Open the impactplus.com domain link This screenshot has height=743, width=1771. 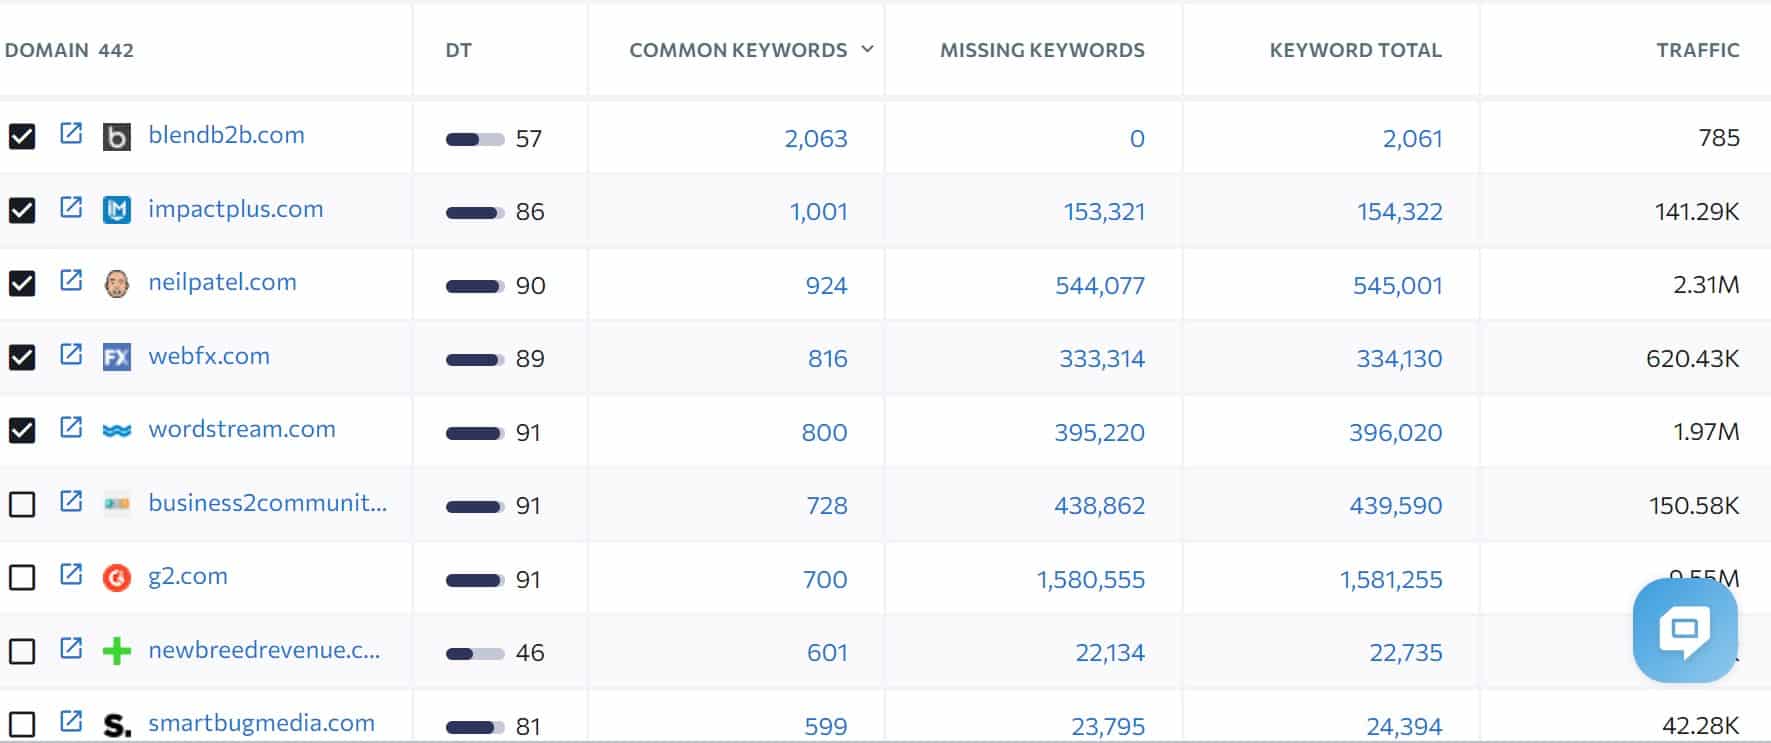236,209
